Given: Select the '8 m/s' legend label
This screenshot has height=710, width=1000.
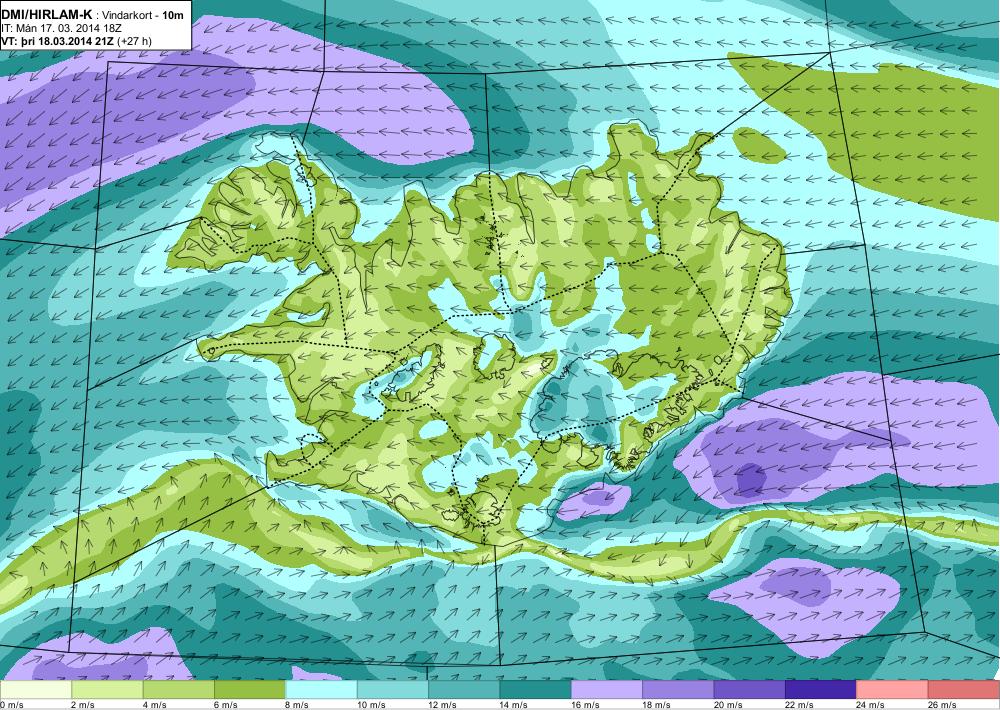Looking at the screenshot, I should tap(297, 704).
